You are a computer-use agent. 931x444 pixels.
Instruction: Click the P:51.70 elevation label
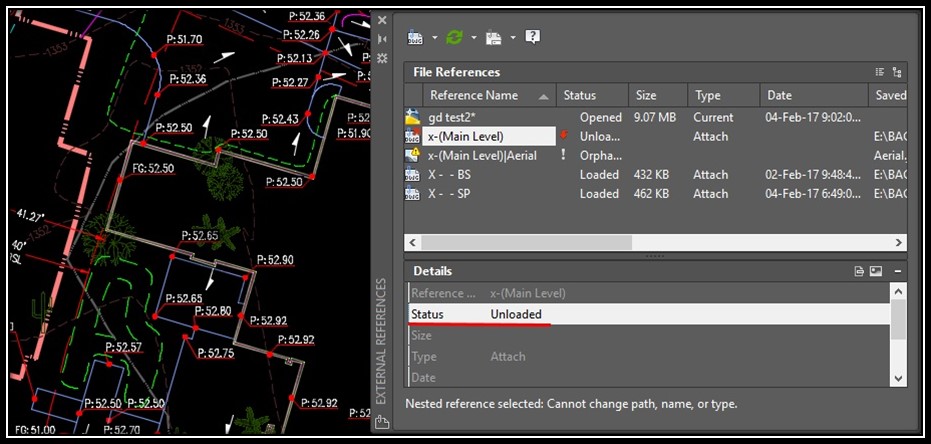(x=184, y=40)
